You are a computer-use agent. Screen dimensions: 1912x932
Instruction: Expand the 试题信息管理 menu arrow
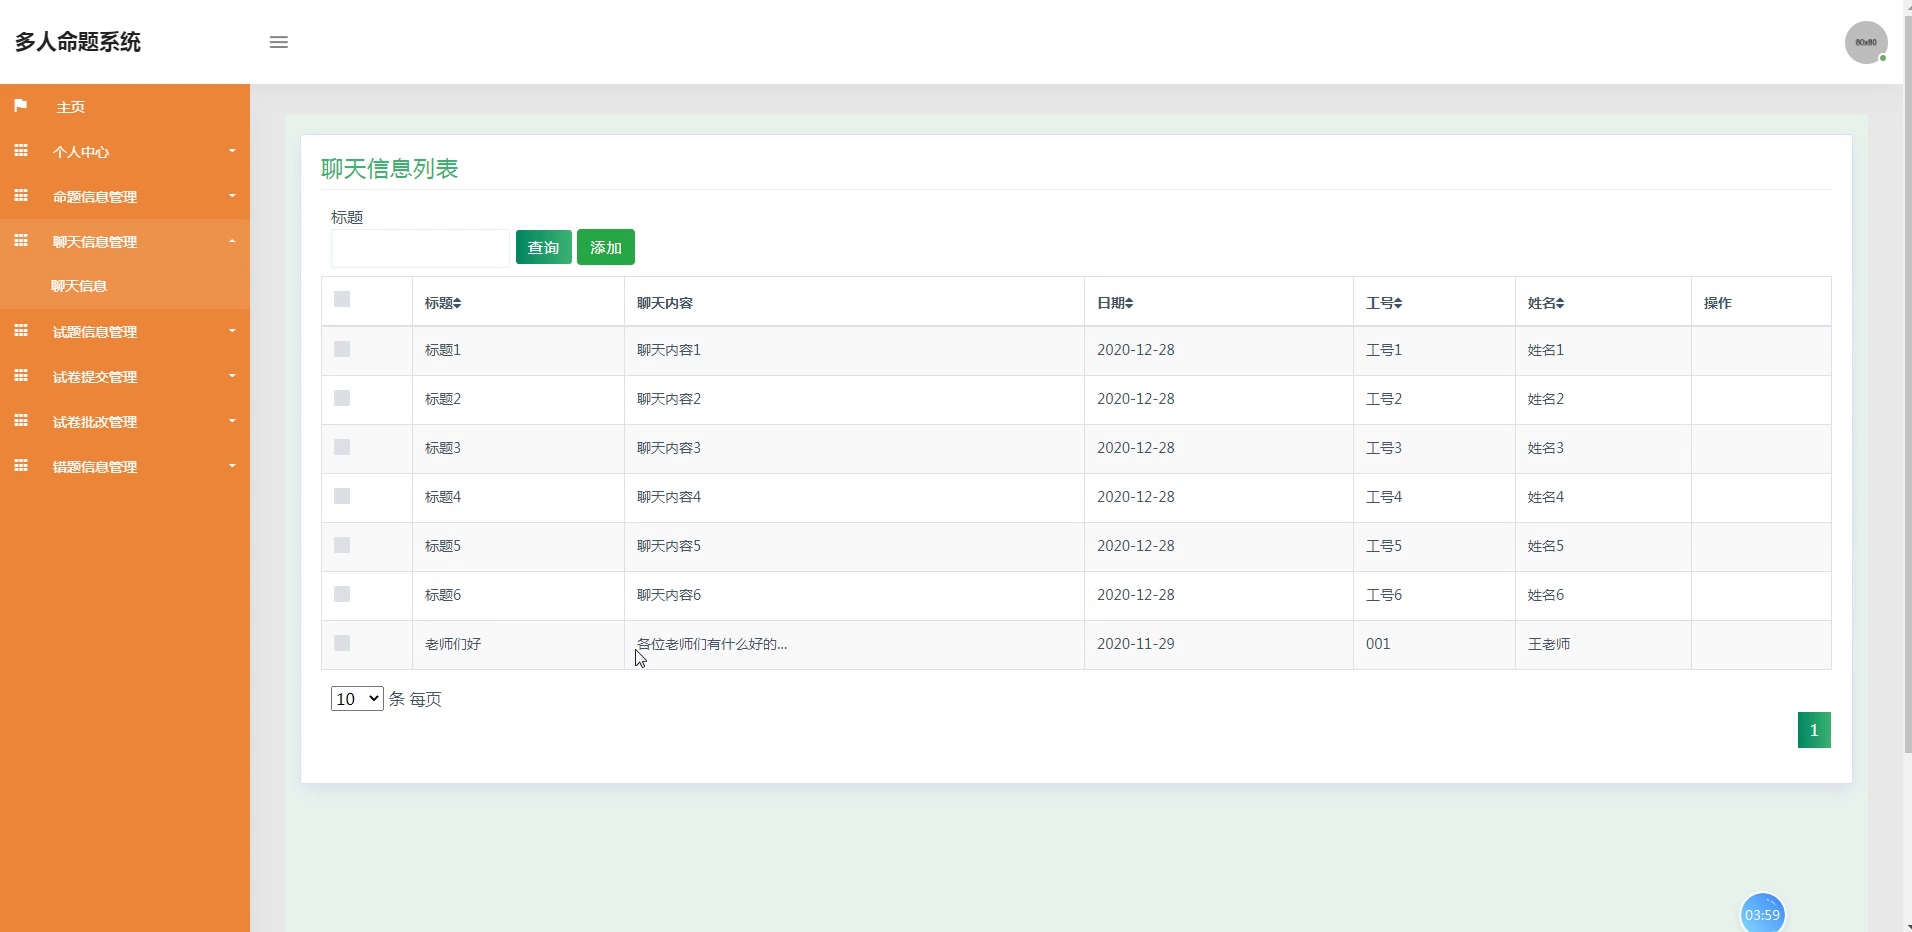232,331
